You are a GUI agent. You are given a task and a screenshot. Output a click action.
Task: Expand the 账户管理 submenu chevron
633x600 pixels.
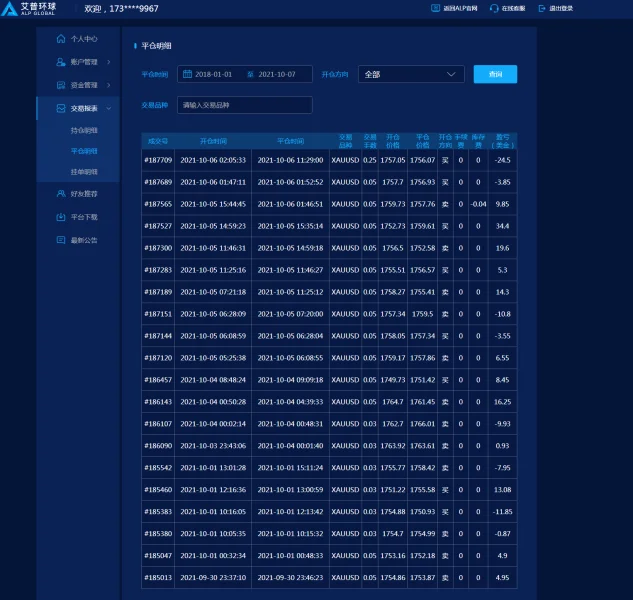point(108,62)
